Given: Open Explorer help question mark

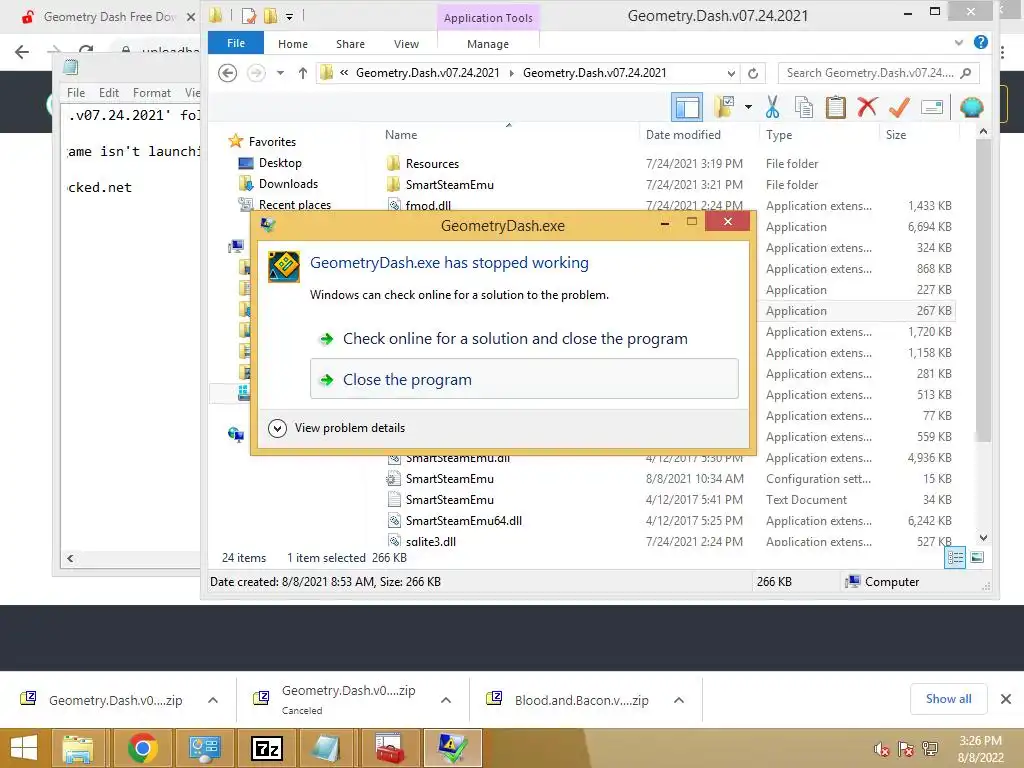Looking at the screenshot, I should coord(980,42).
